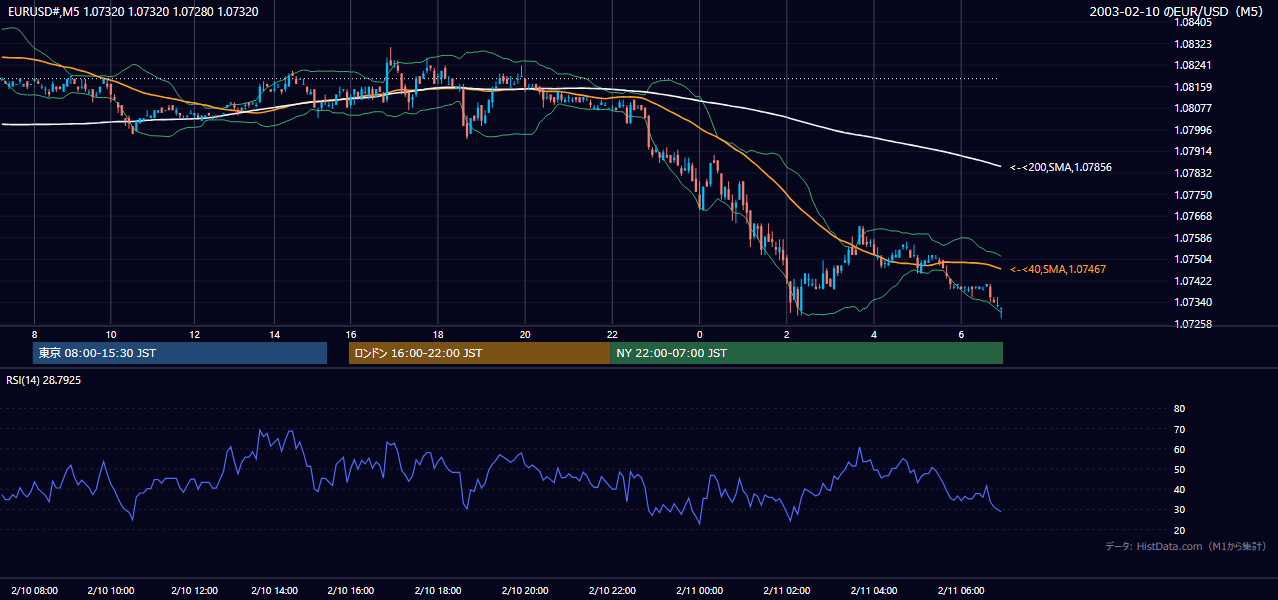1278x600 pixels.
Task: Click hour marker 0 under price chart
Action: (700, 334)
